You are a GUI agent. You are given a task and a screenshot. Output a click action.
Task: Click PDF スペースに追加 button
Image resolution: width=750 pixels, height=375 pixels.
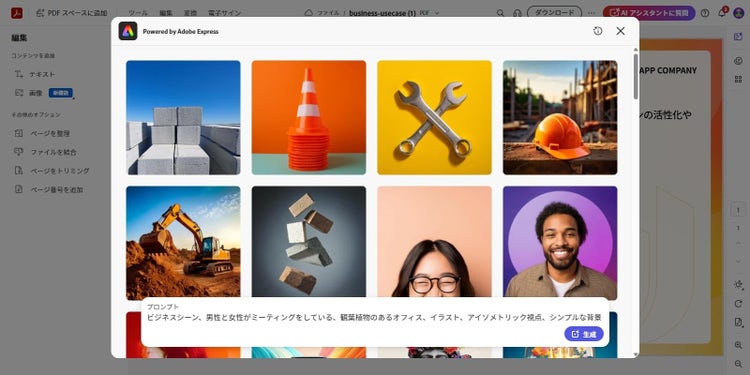71,13
